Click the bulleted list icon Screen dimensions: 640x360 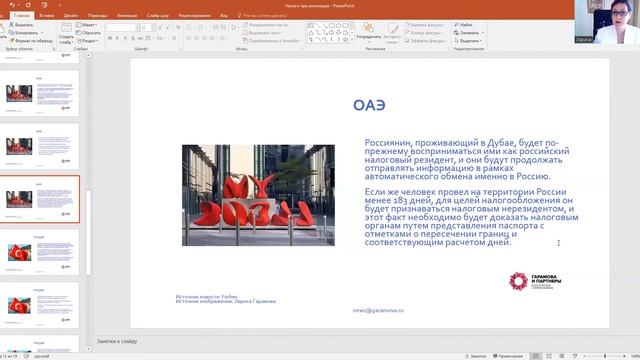coord(189,27)
